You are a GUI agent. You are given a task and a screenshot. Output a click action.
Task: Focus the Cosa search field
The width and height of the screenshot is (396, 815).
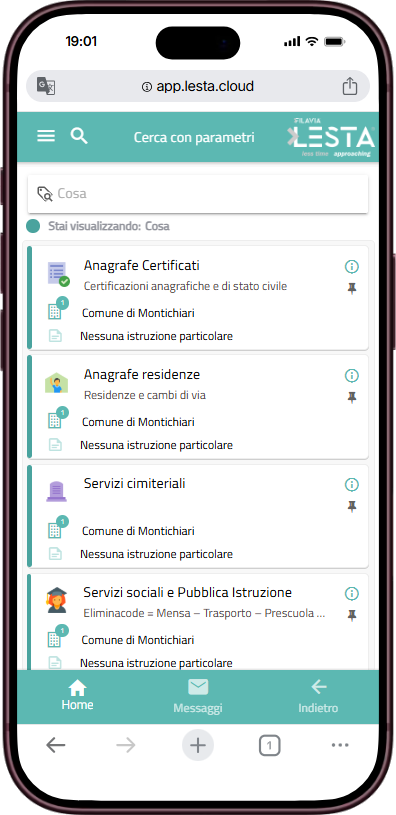(198, 194)
